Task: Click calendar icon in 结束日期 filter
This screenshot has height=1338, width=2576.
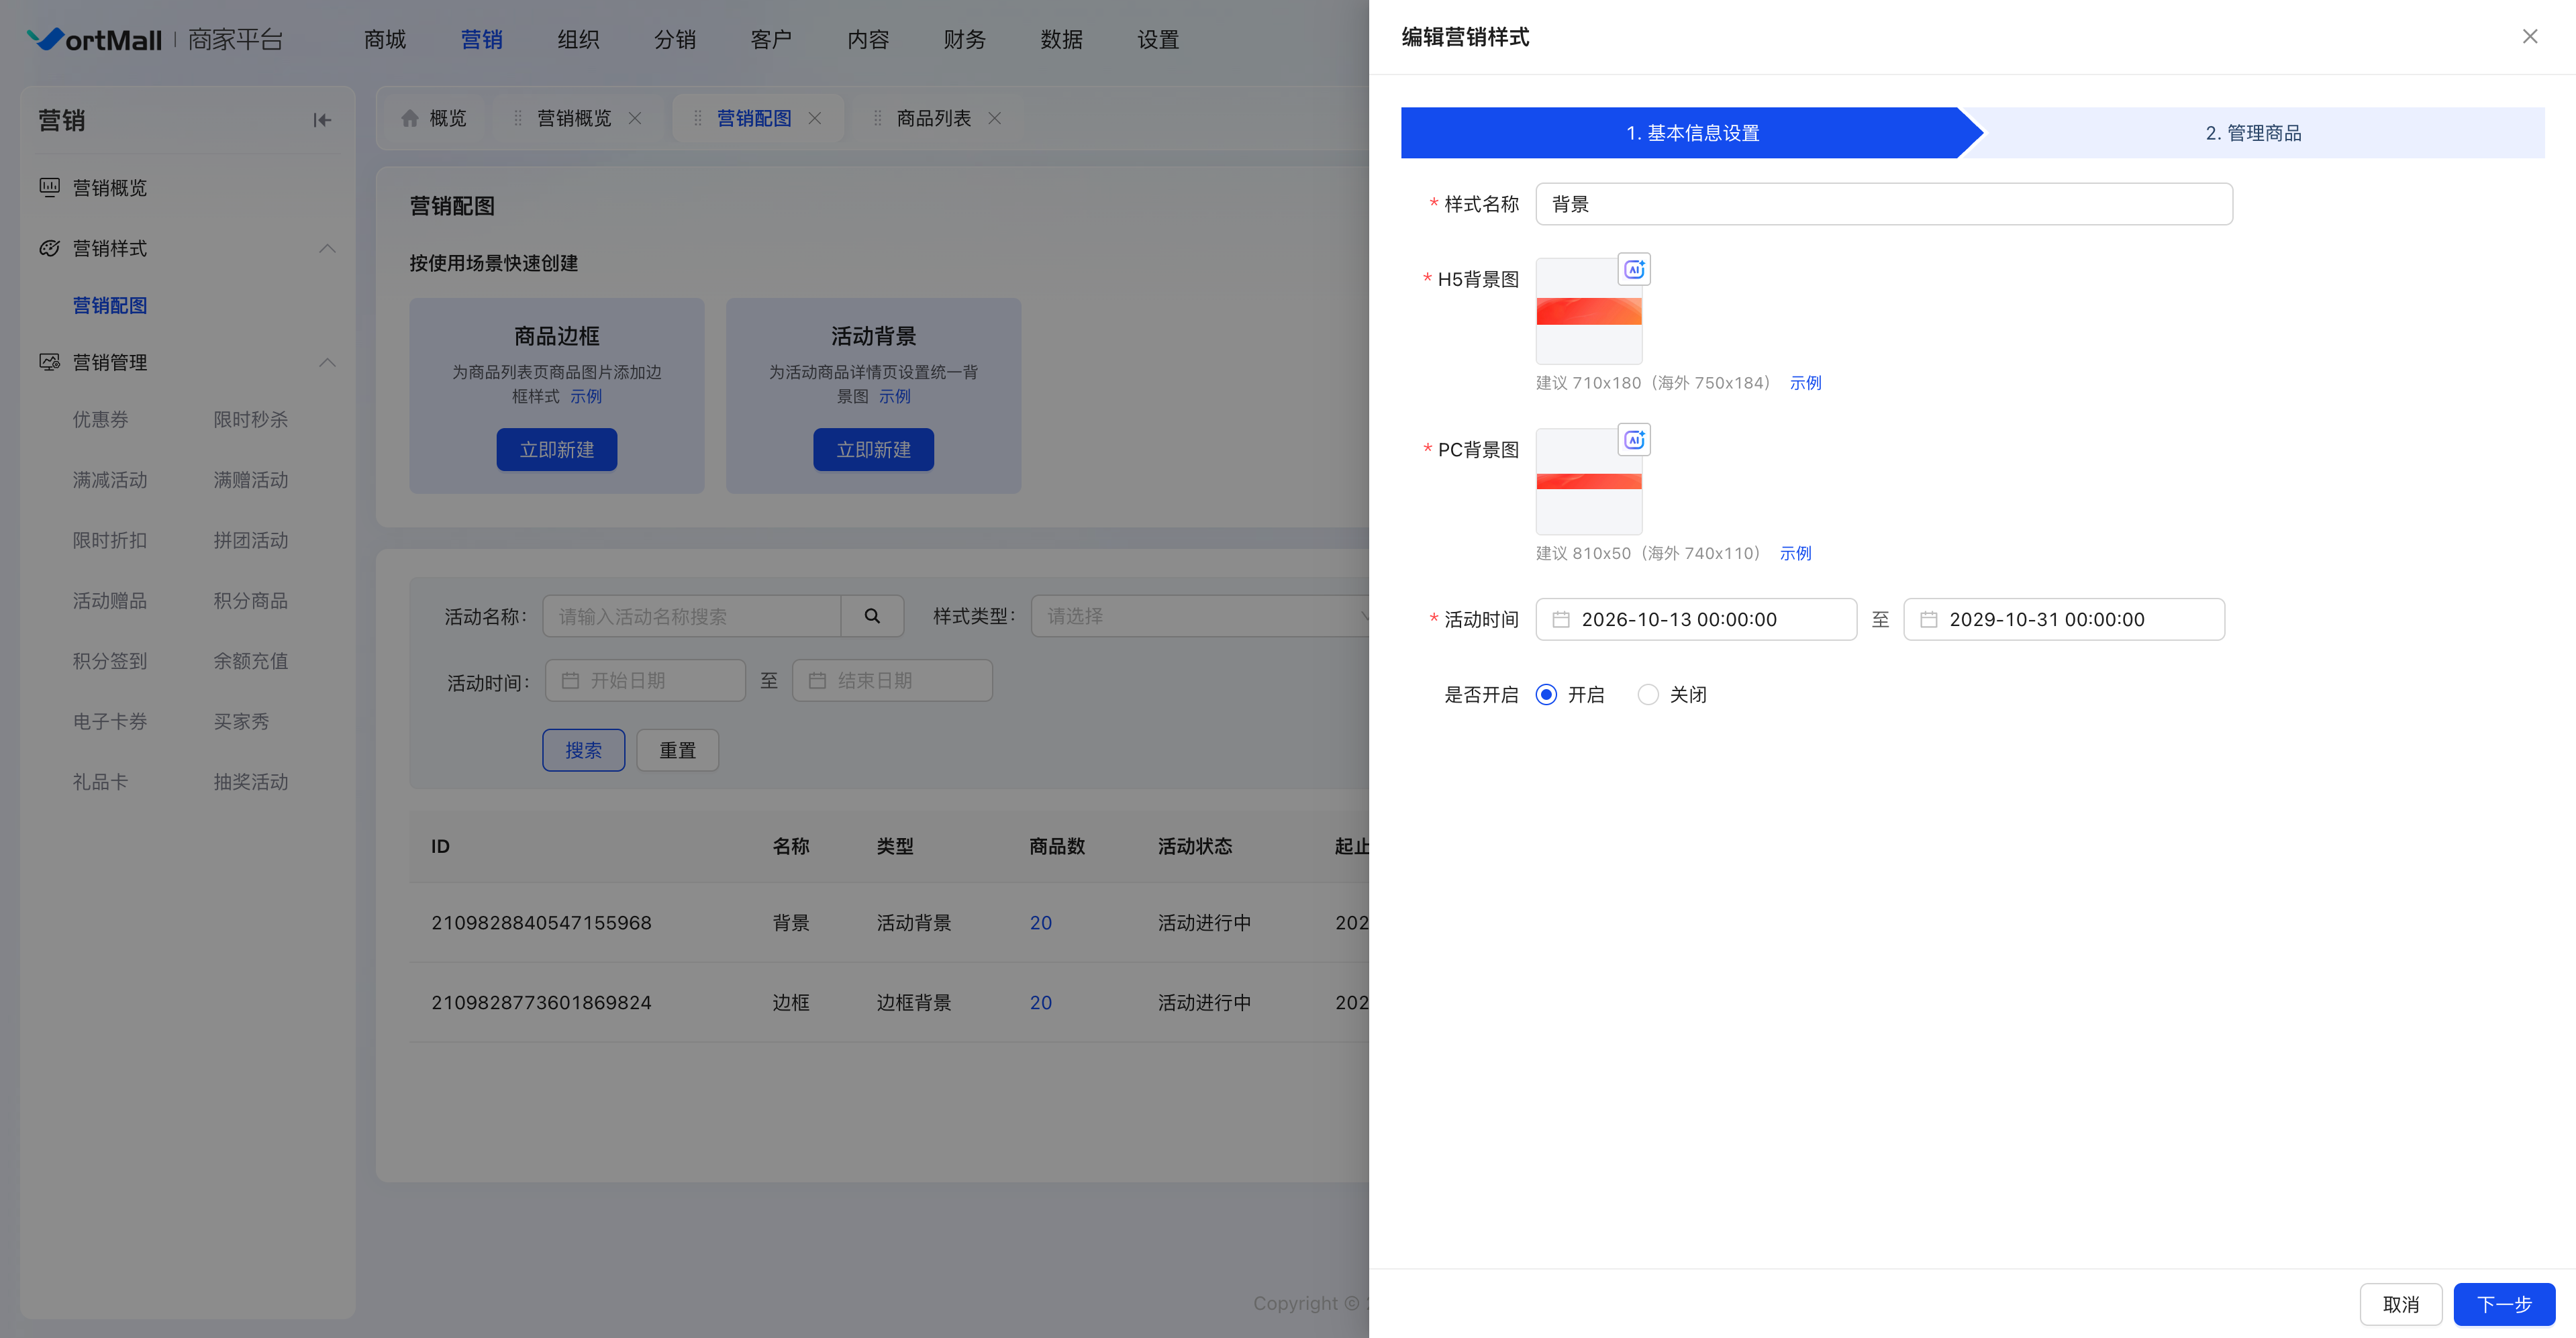Action: [x=817, y=680]
